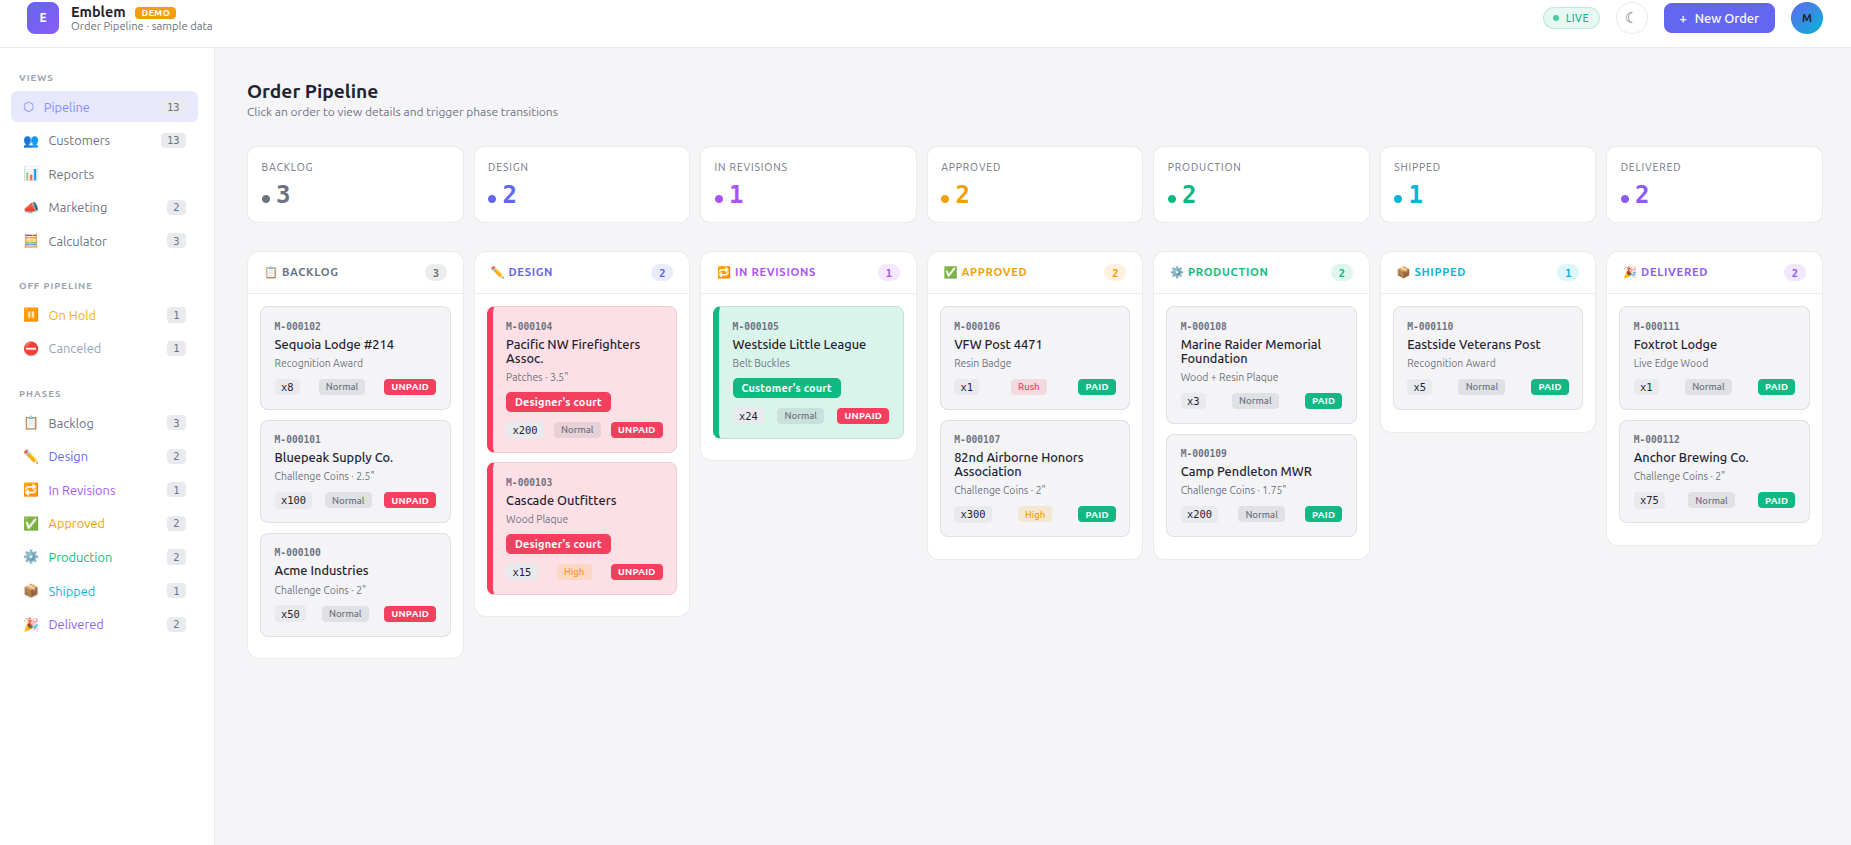The width and height of the screenshot is (1851, 845).
Task: Click PAID badge on Eastside Veterans Post
Action: pyautogui.click(x=1550, y=387)
